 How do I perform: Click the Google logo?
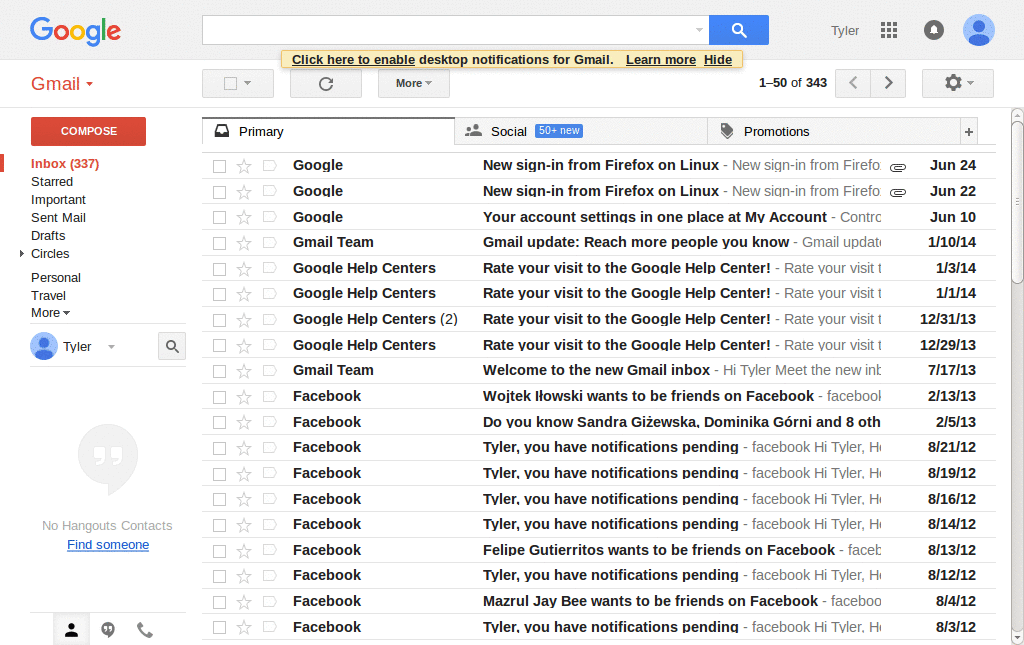(x=75, y=31)
